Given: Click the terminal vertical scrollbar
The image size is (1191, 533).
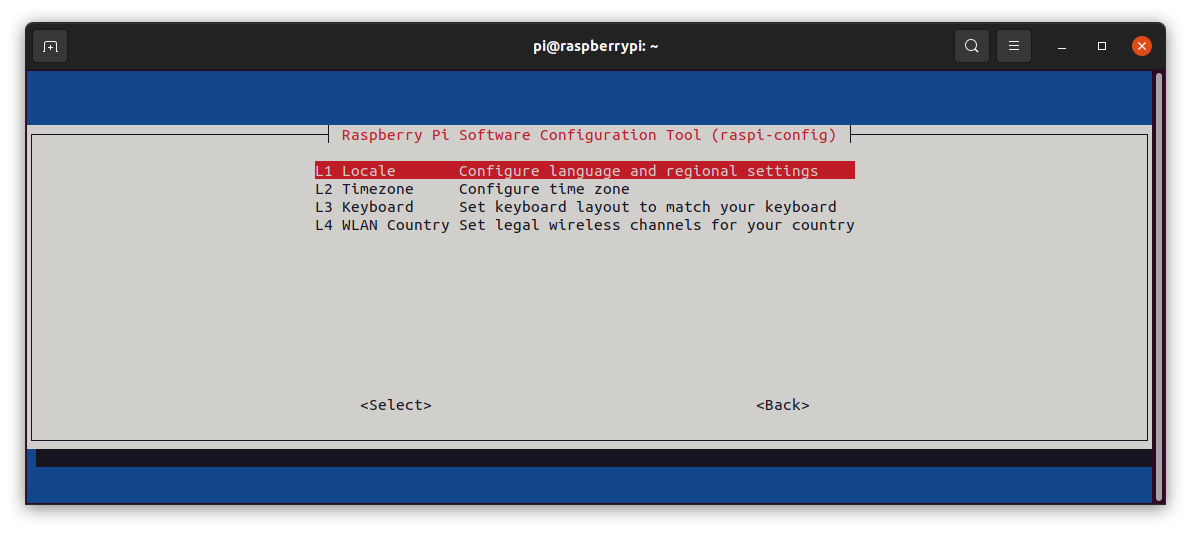Looking at the screenshot, I should 1158,287.
